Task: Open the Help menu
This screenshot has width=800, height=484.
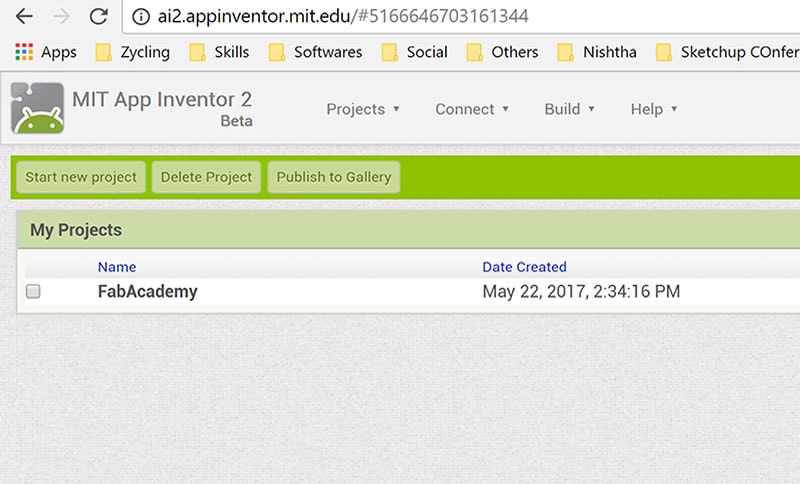Action: coord(654,109)
